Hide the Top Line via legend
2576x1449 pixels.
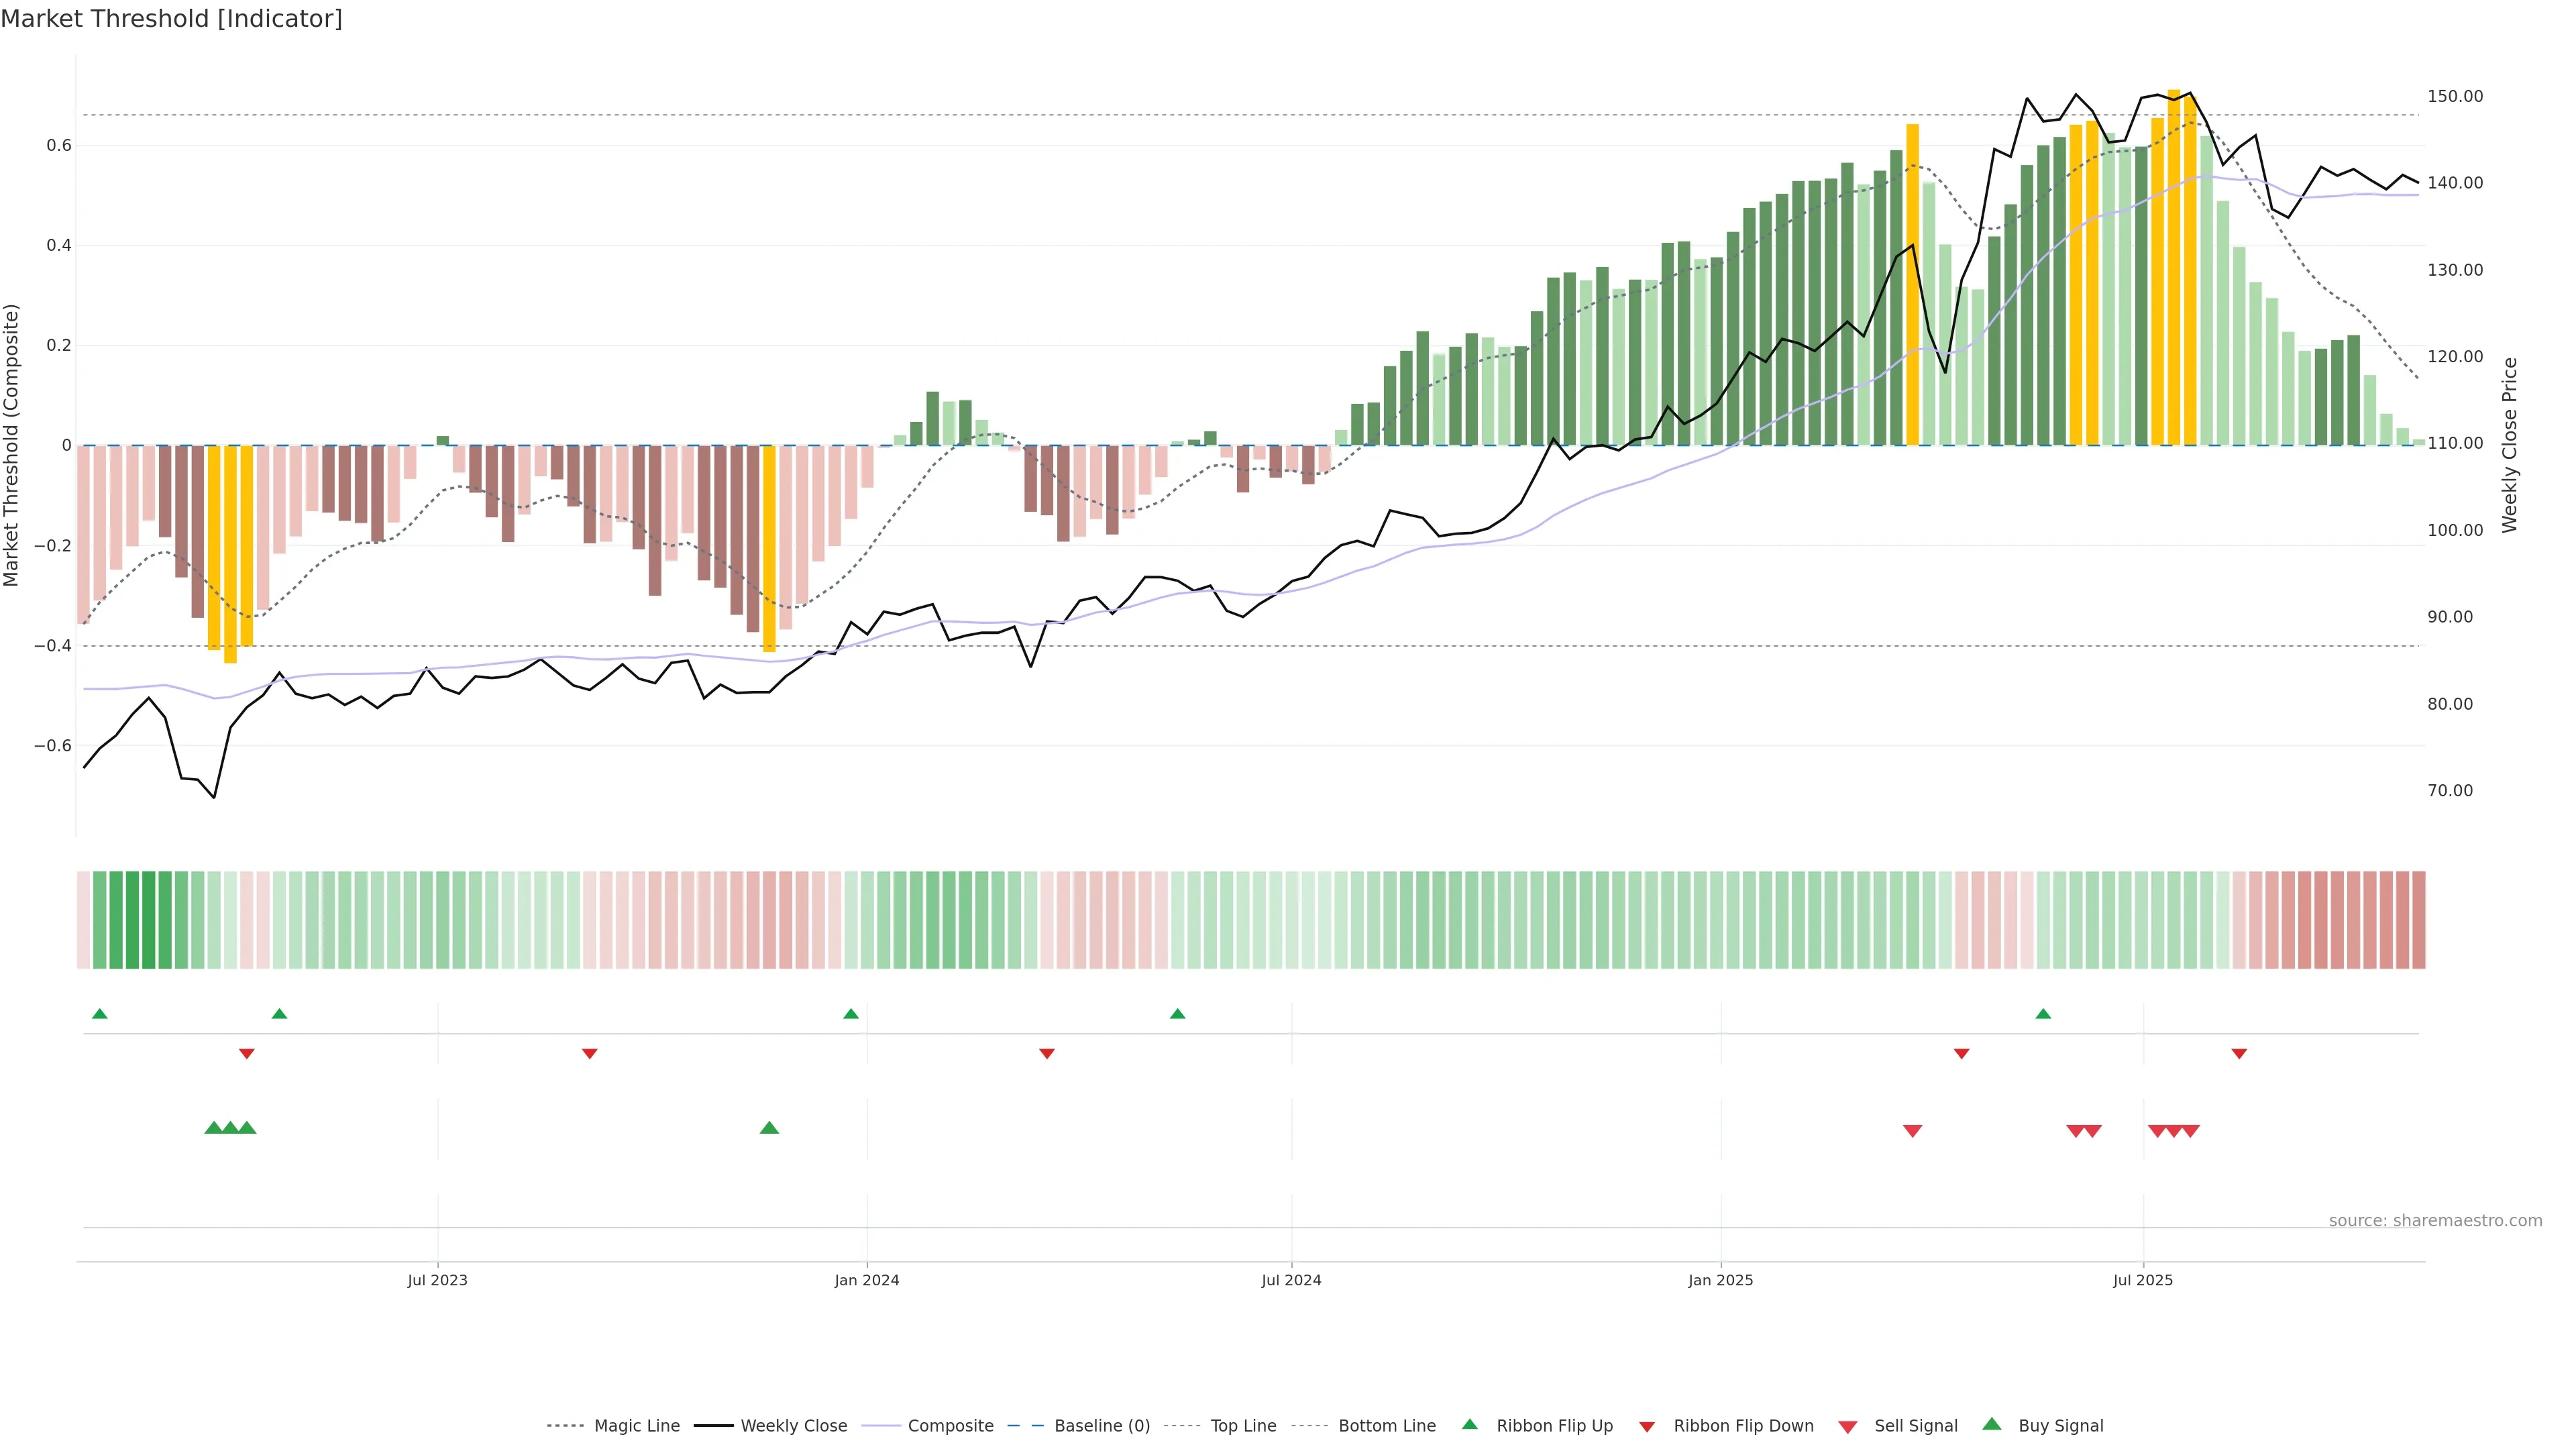click(1243, 1426)
